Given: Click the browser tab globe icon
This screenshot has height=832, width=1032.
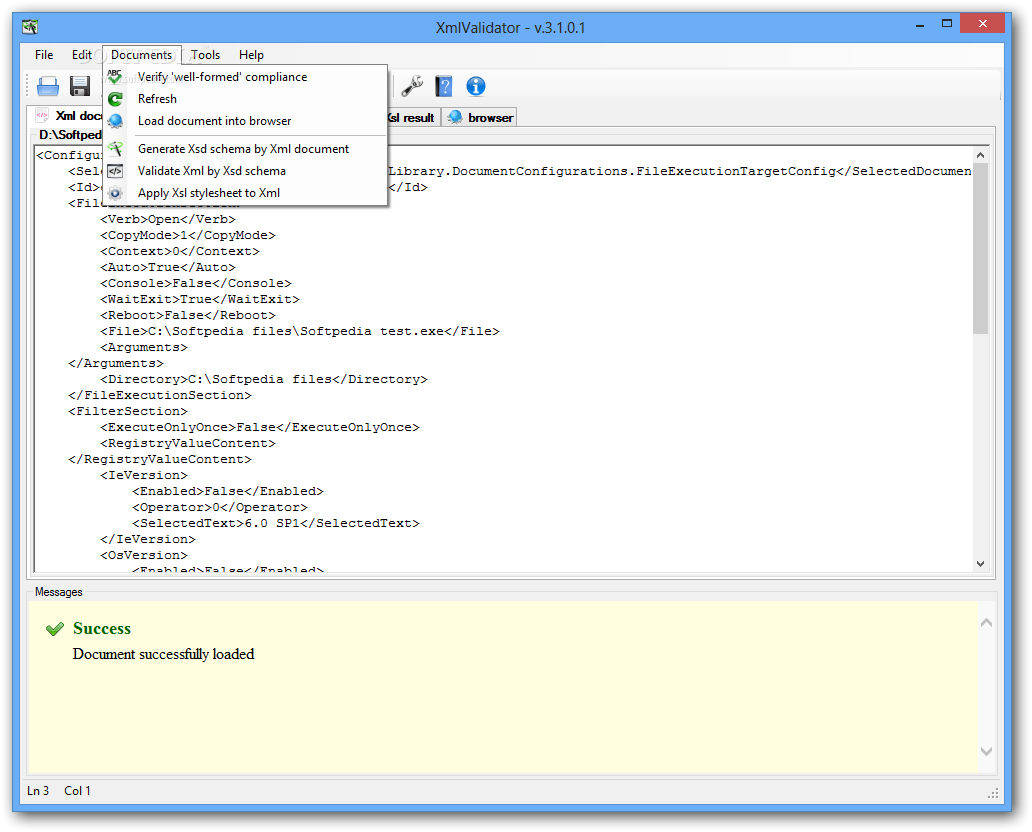Looking at the screenshot, I should click(x=454, y=117).
